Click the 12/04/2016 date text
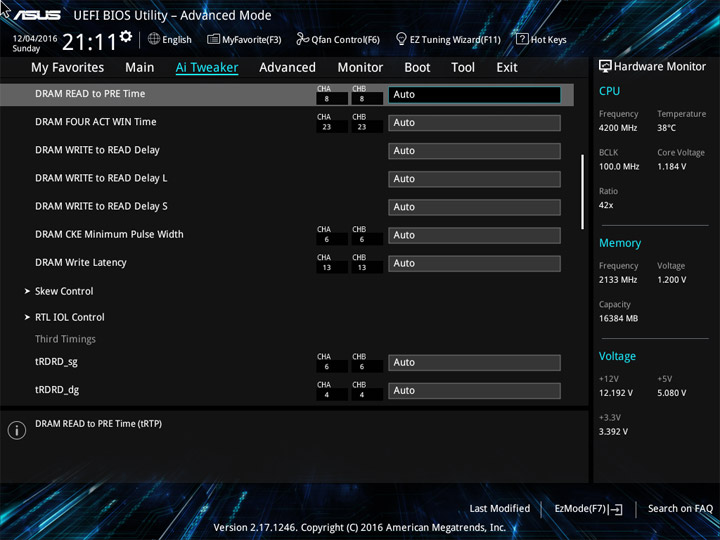The width and height of the screenshot is (720, 540). [35, 39]
